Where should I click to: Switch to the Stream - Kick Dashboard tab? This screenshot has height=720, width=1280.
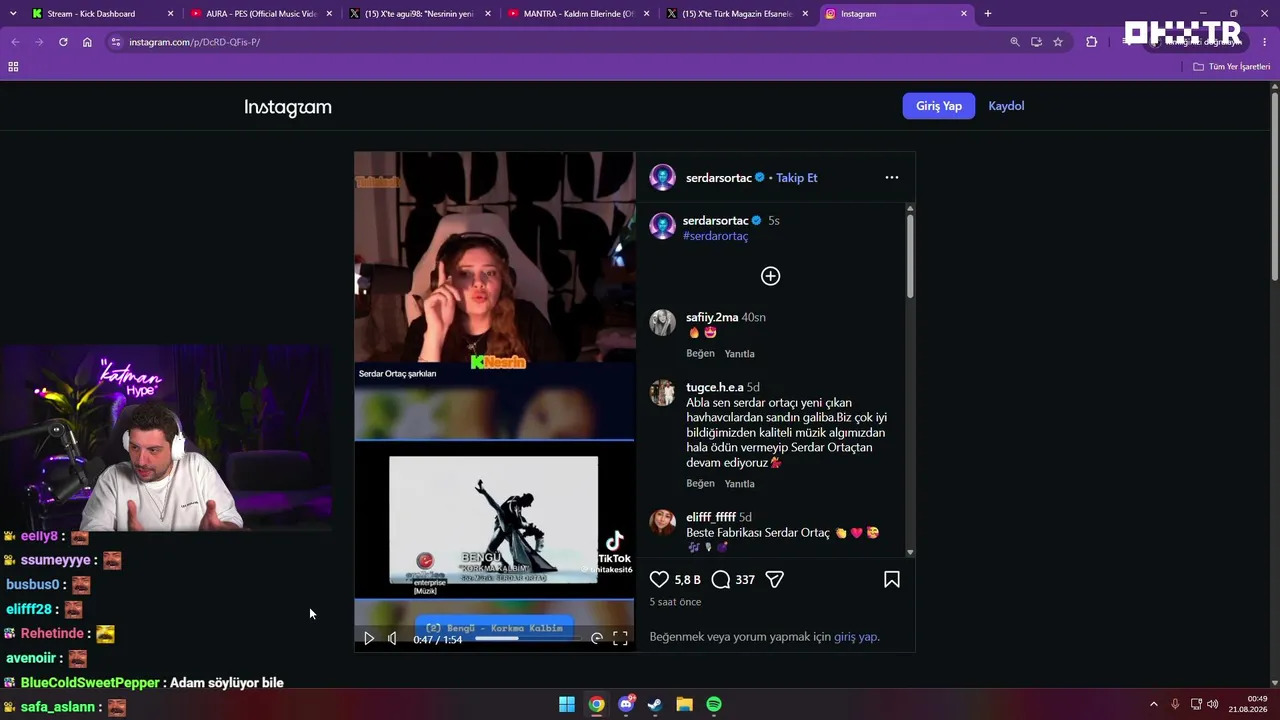[100, 14]
